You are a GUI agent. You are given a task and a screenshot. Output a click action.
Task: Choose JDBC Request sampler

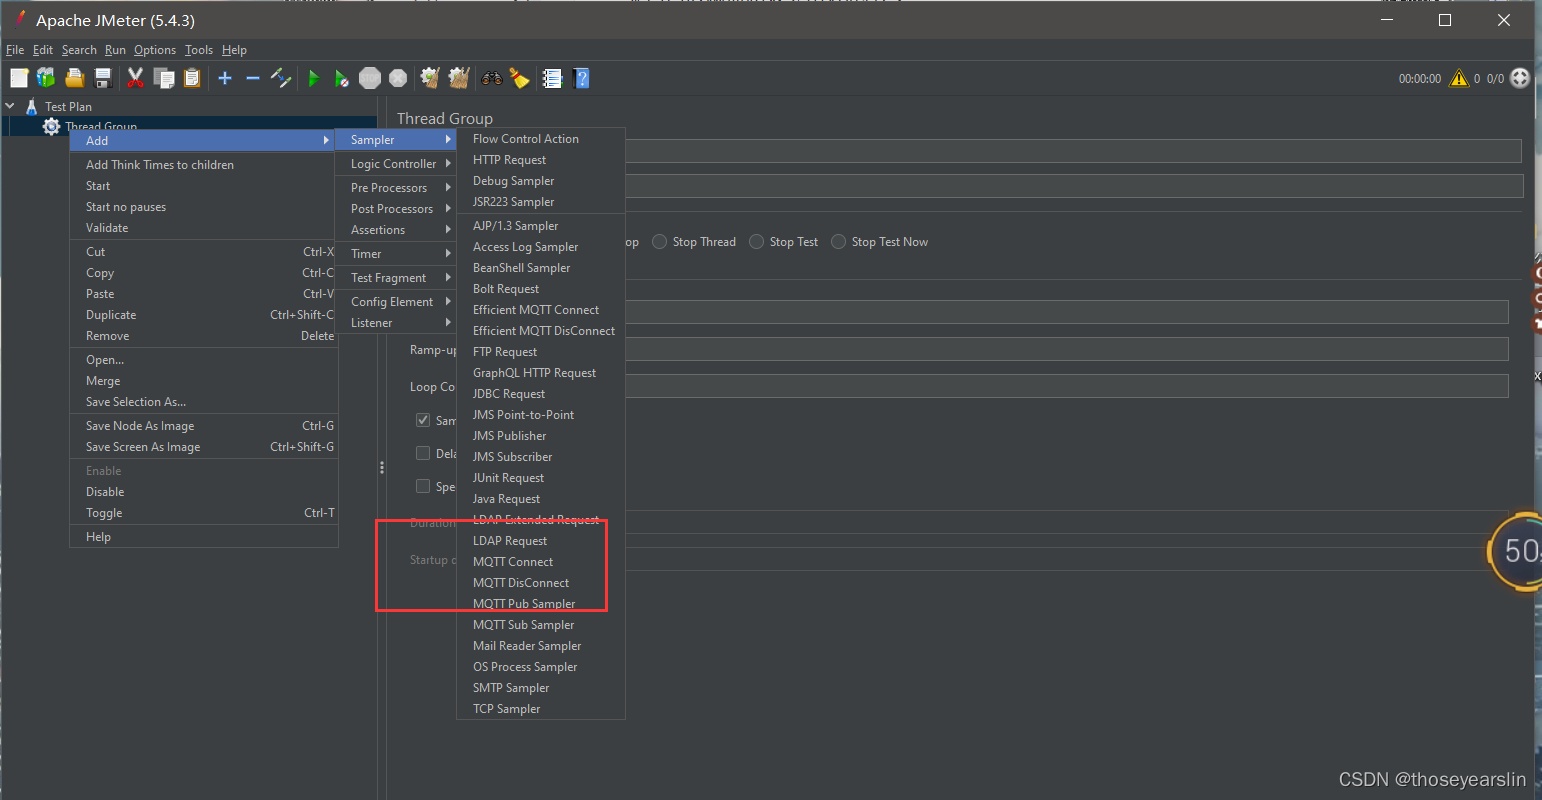pyautogui.click(x=541, y=394)
